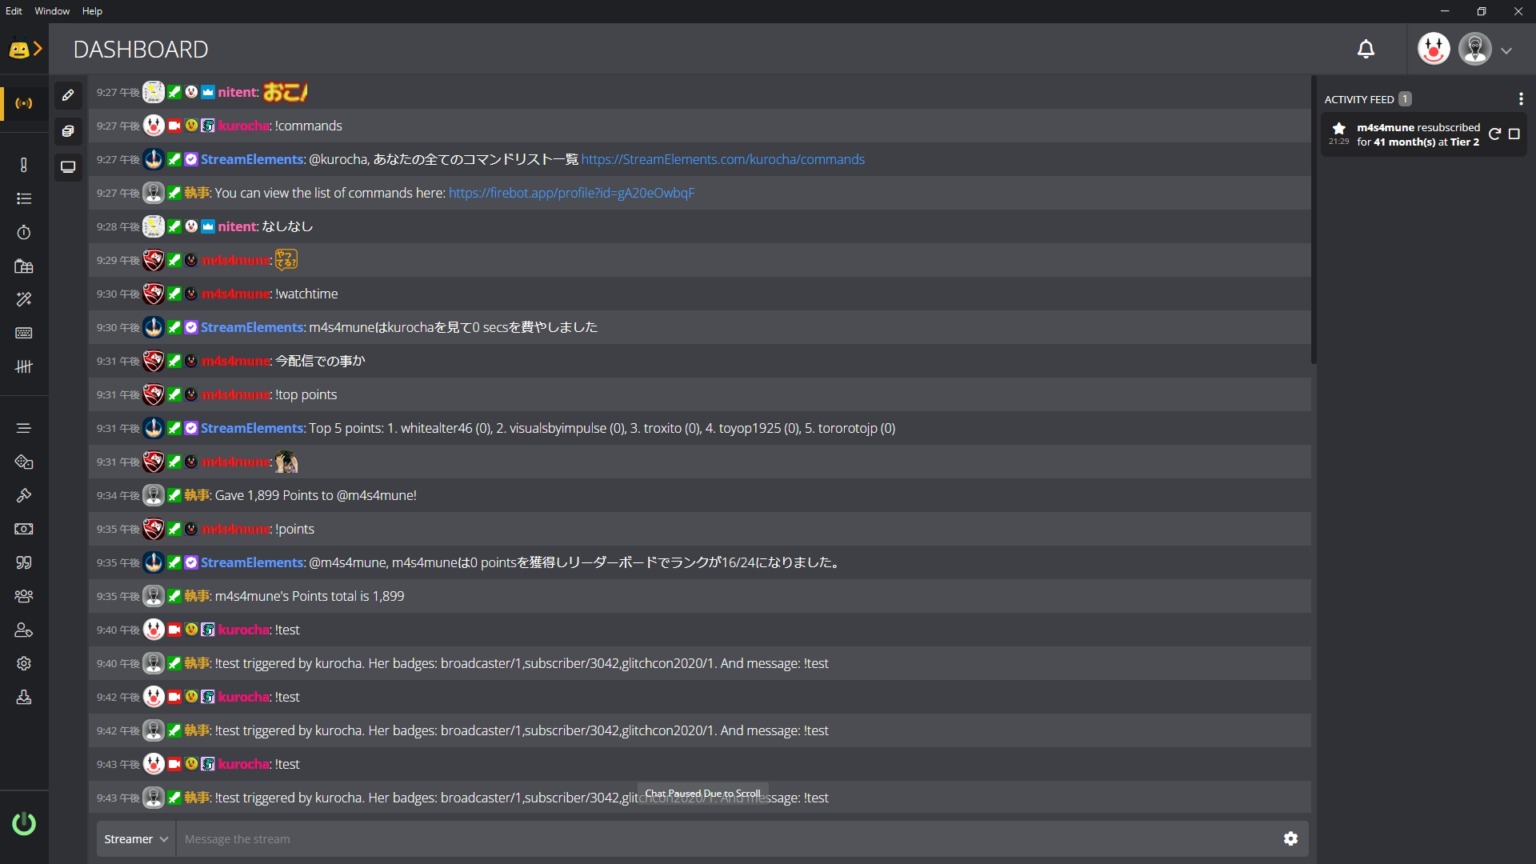The image size is (1536, 864).
Task: Mark the m4s4mune resub as acknowledged
Action: (1516, 133)
